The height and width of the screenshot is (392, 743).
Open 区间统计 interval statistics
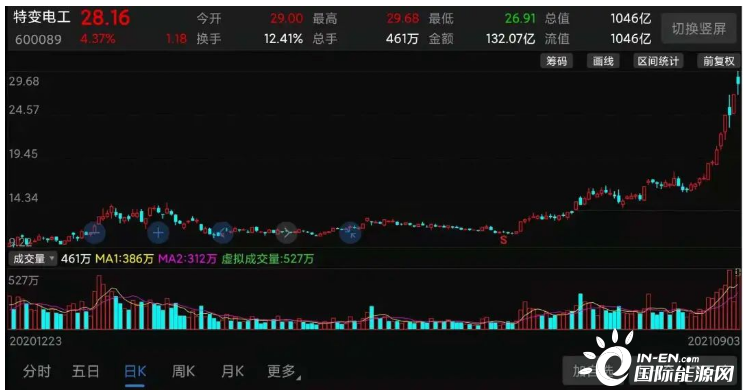pyautogui.click(x=658, y=61)
